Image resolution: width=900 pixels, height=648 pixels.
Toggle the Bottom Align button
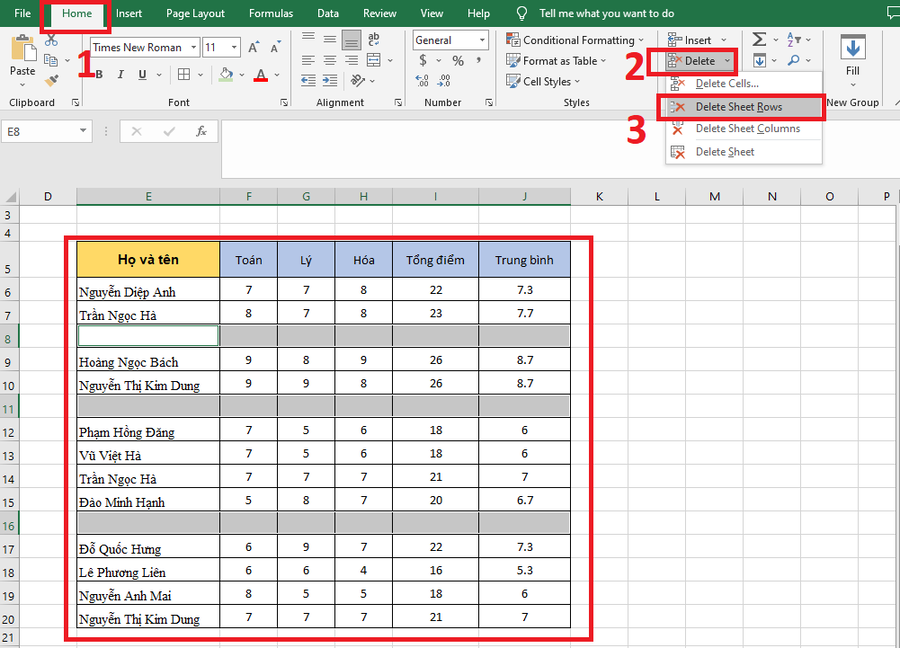pyautogui.click(x=351, y=40)
